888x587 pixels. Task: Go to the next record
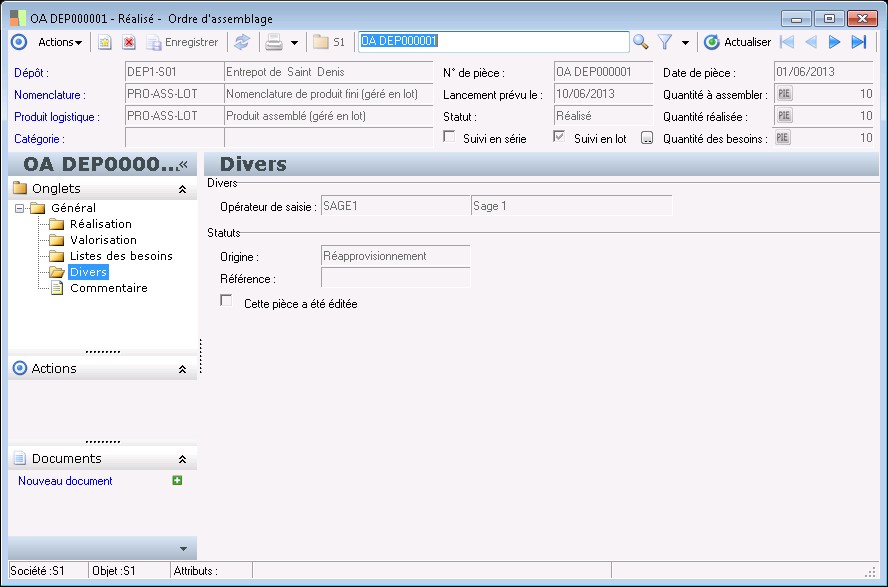tap(834, 42)
